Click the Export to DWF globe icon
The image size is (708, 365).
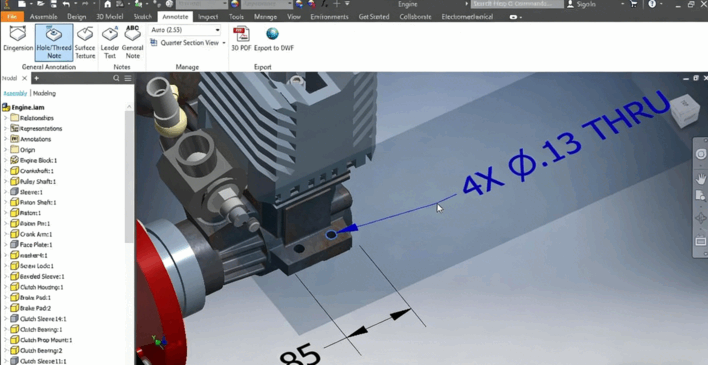point(272,34)
